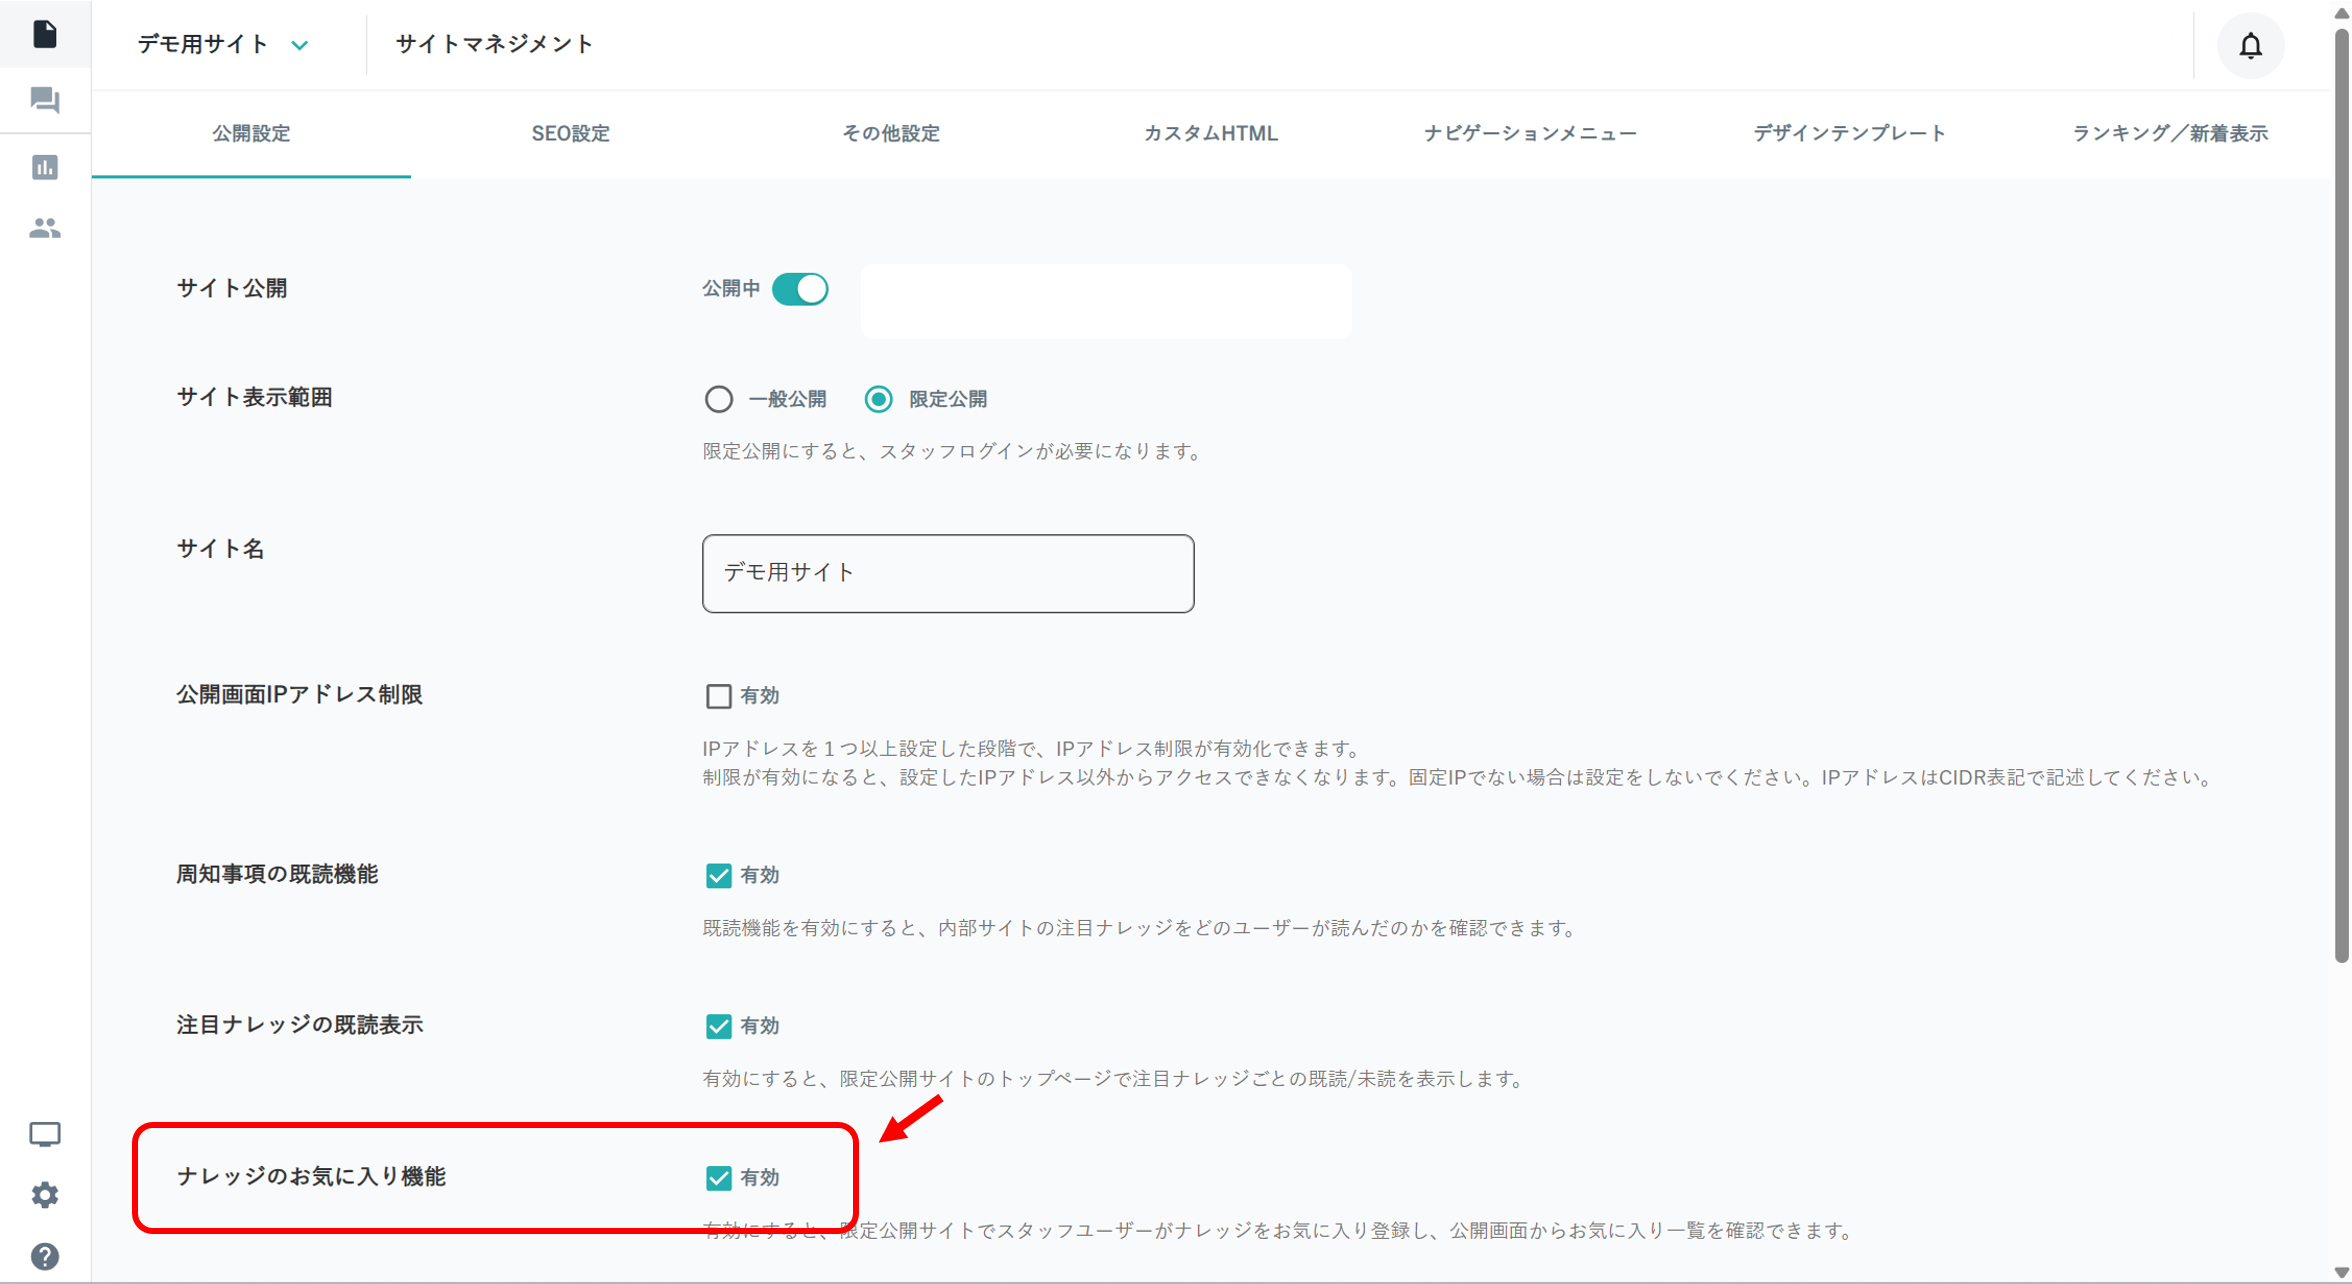Screen dimensions: 2352x1284
Task: Open the users group icon
Action: pyautogui.click(x=45, y=228)
